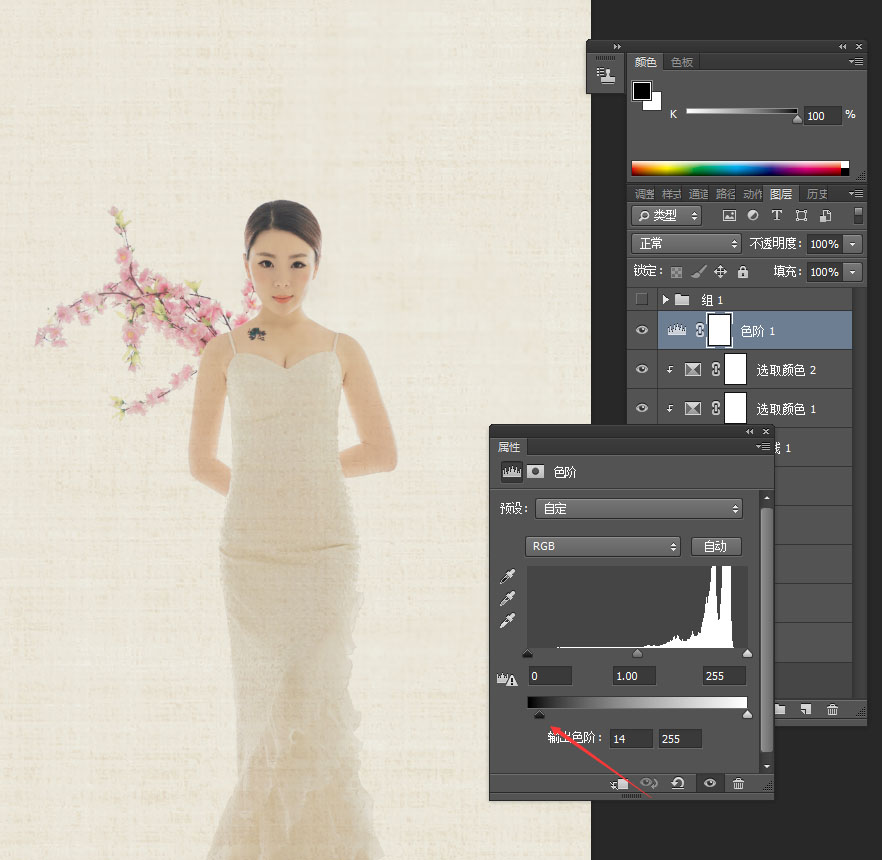The height and width of the screenshot is (860, 882).
Task: Click the clip to layer icon
Action: click(619, 784)
